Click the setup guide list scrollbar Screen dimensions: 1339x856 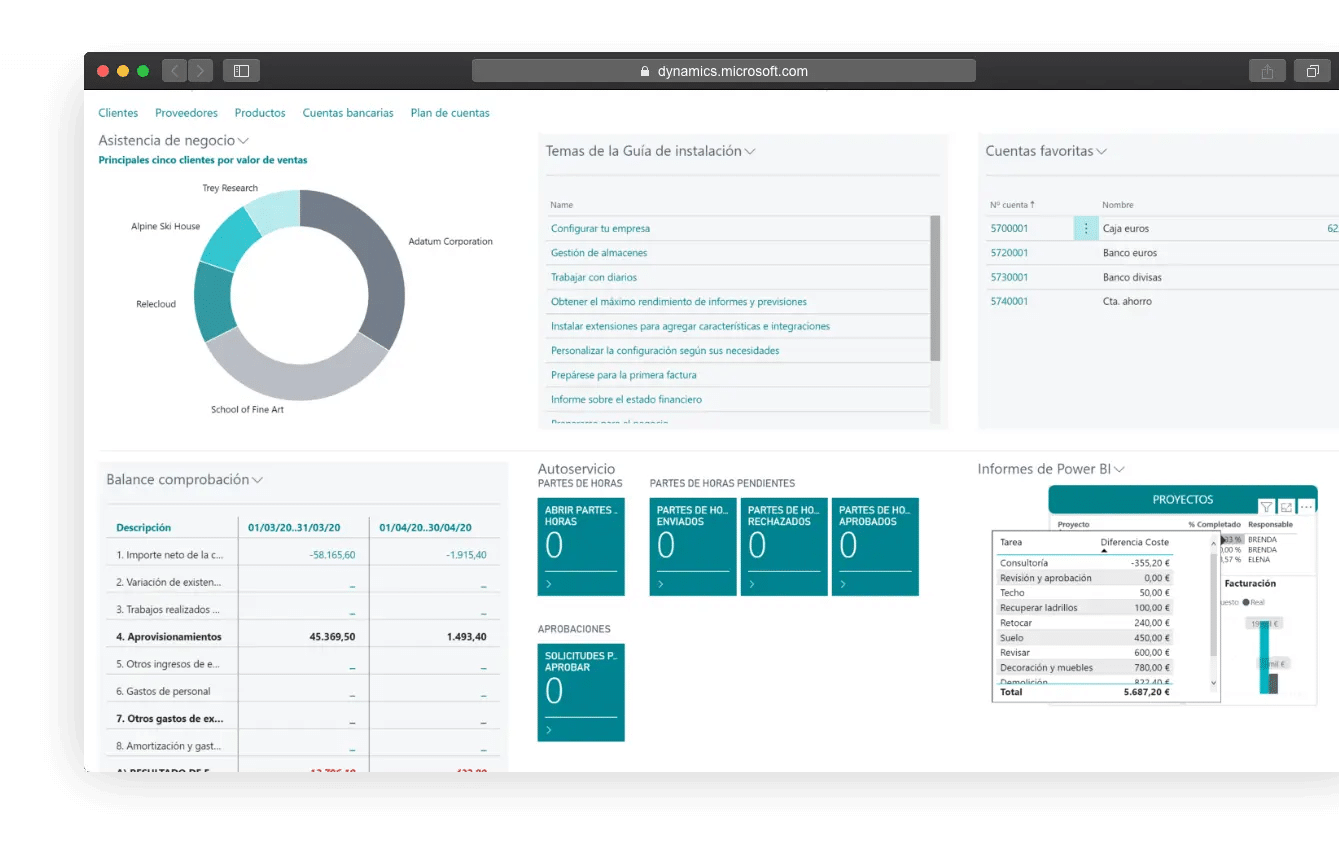pyautogui.click(x=935, y=288)
